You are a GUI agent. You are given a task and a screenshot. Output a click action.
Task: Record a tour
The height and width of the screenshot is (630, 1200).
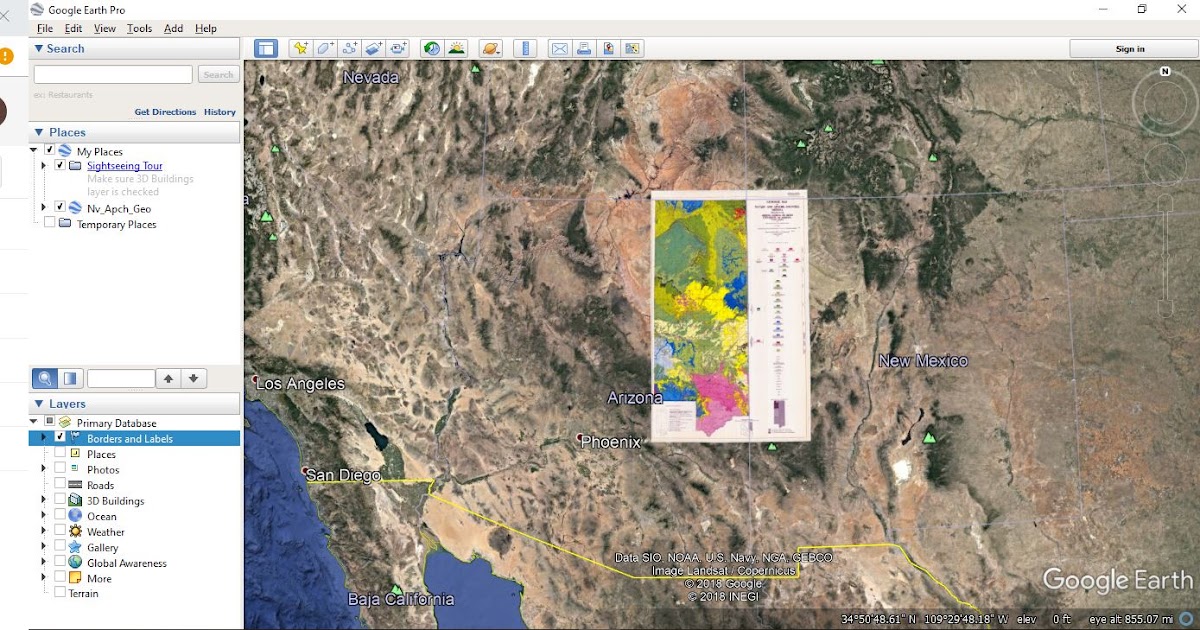coord(400,47)
